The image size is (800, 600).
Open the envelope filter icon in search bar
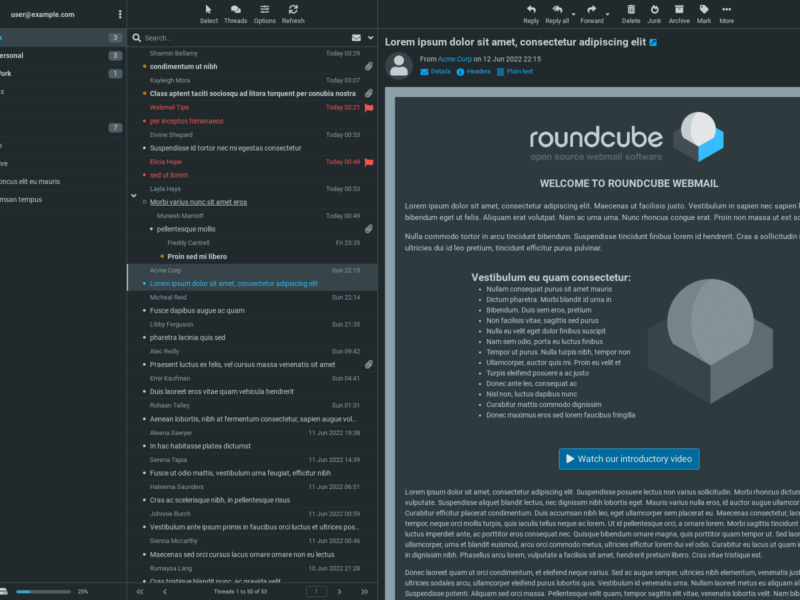point(356,38)
